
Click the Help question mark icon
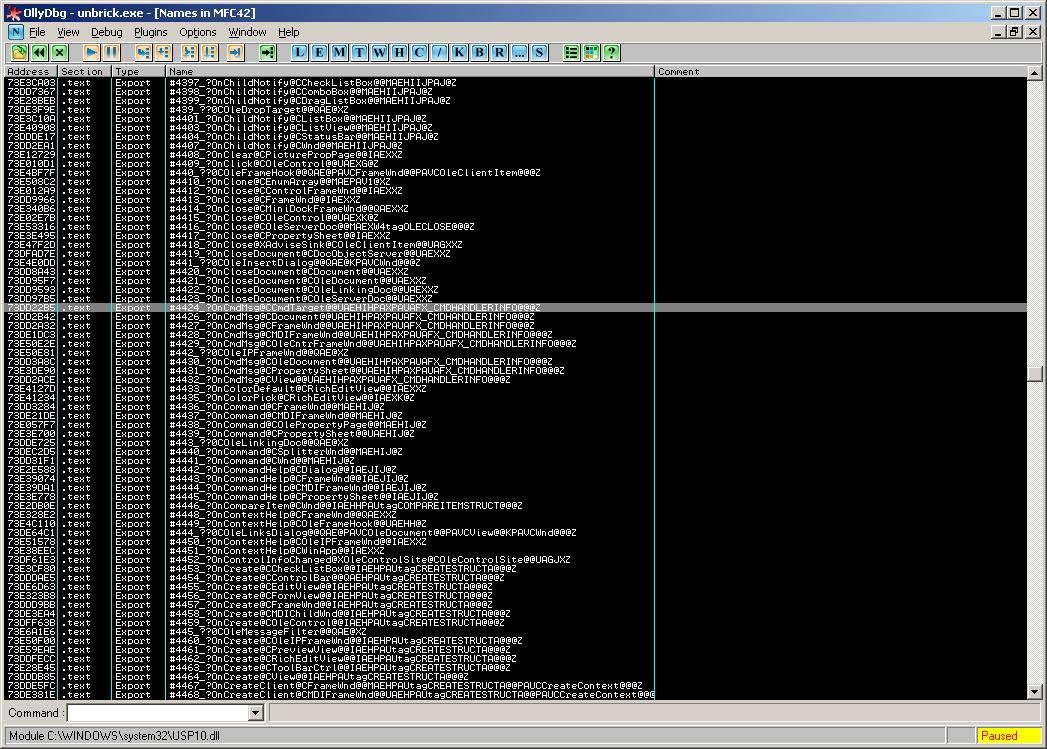click(612, 52)
